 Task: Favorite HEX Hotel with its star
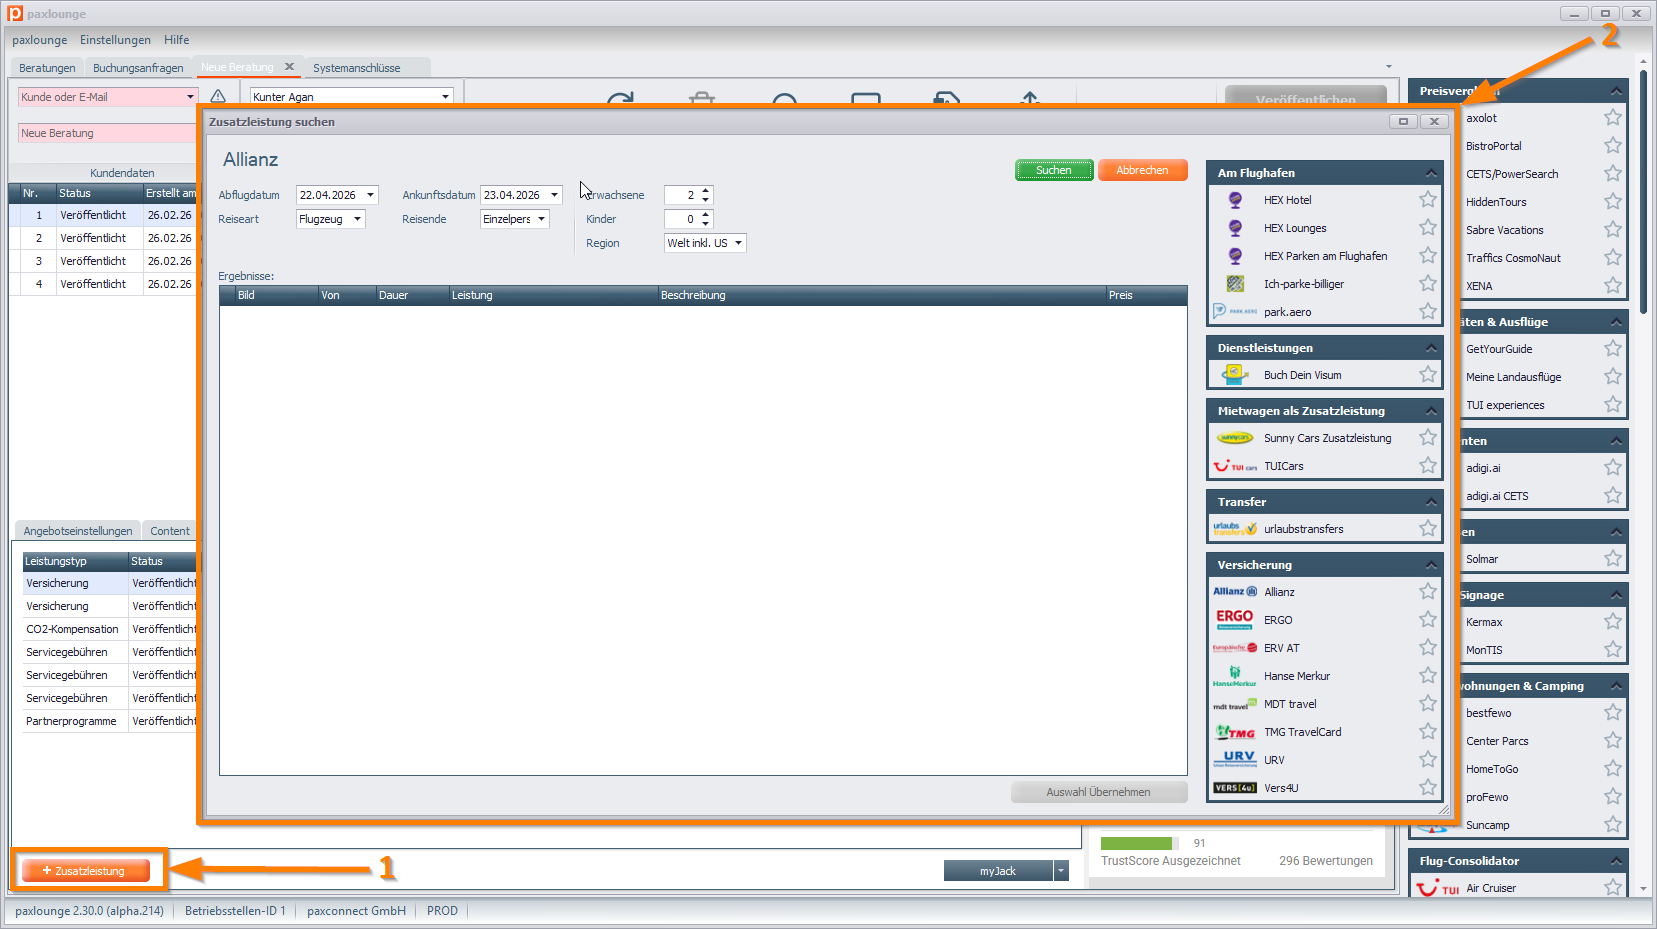[x=1427, y=200]
